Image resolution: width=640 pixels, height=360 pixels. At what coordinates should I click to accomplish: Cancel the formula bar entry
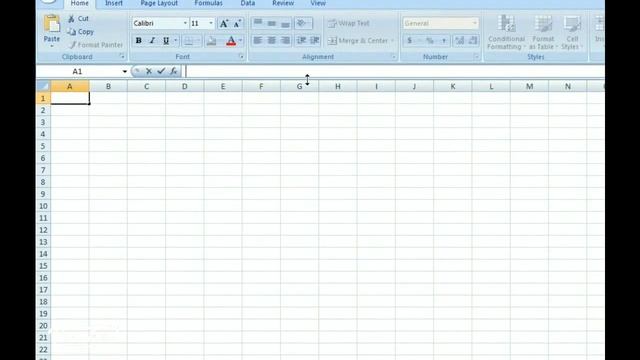tap(149, 71)
